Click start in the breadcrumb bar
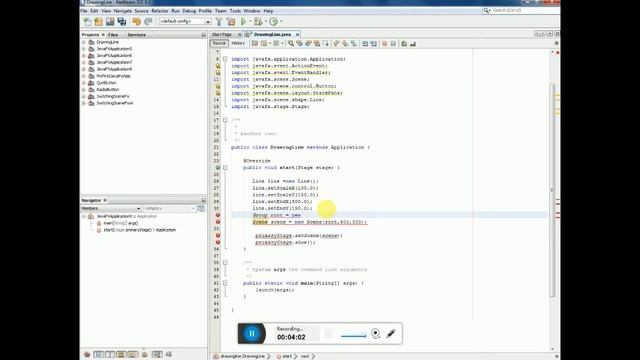 287,356
